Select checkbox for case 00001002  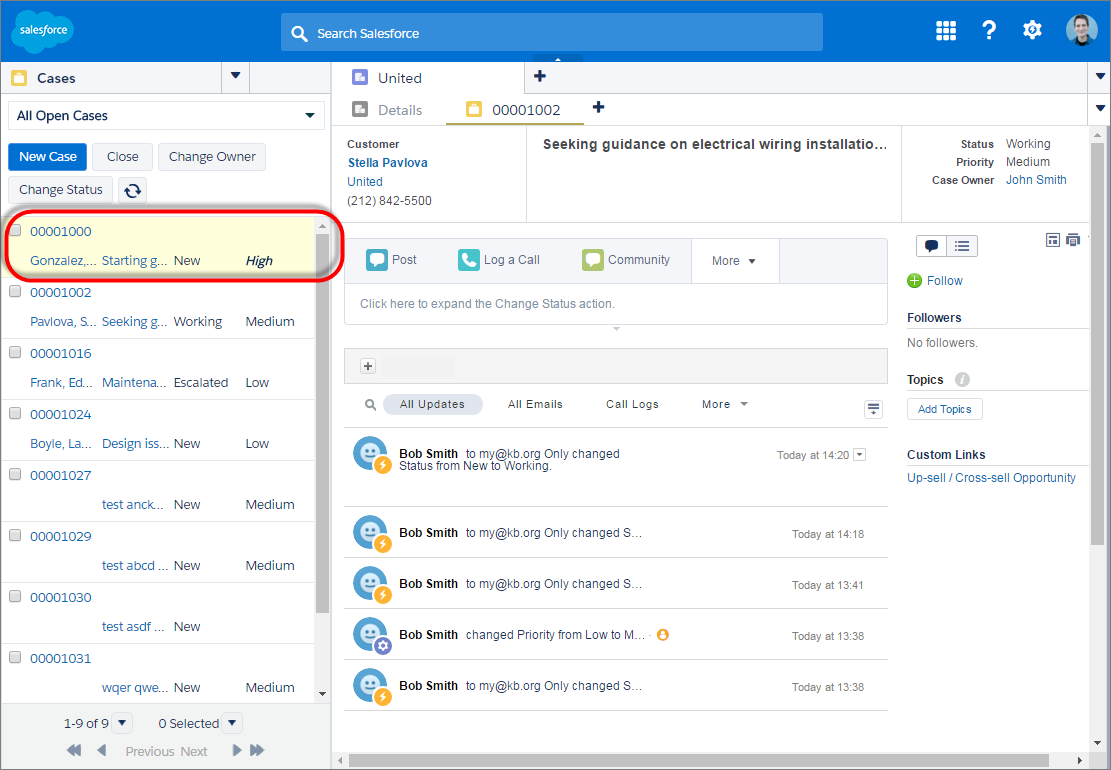click(15, 291)
